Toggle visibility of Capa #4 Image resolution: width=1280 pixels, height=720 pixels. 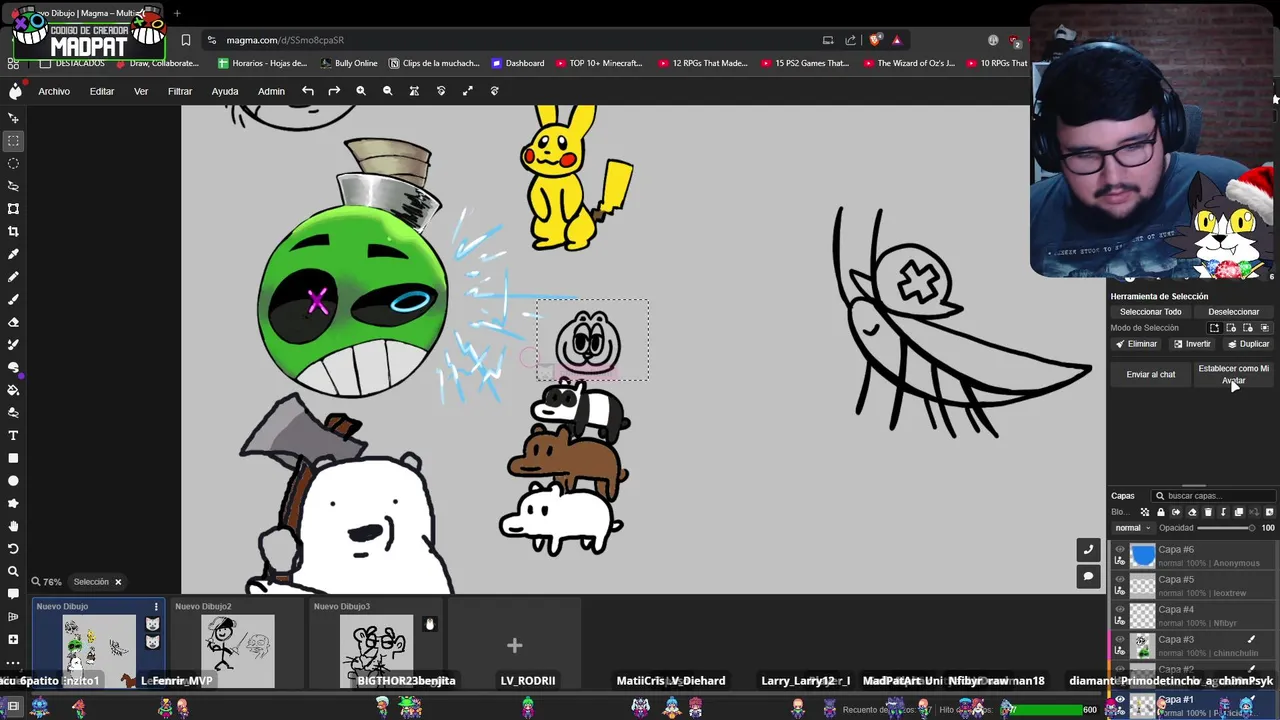point(1120,610)
